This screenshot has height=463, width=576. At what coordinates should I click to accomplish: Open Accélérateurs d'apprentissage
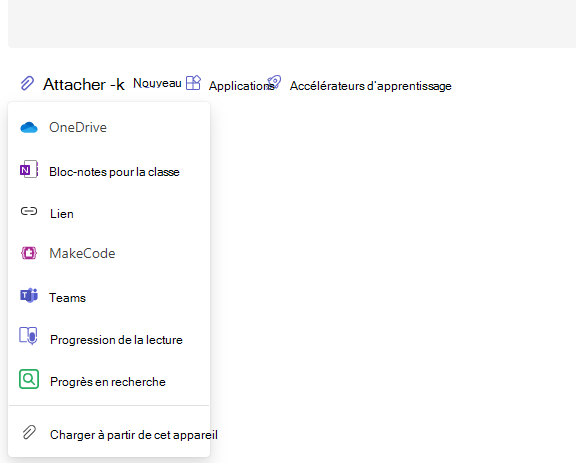(x=371, y=86)
